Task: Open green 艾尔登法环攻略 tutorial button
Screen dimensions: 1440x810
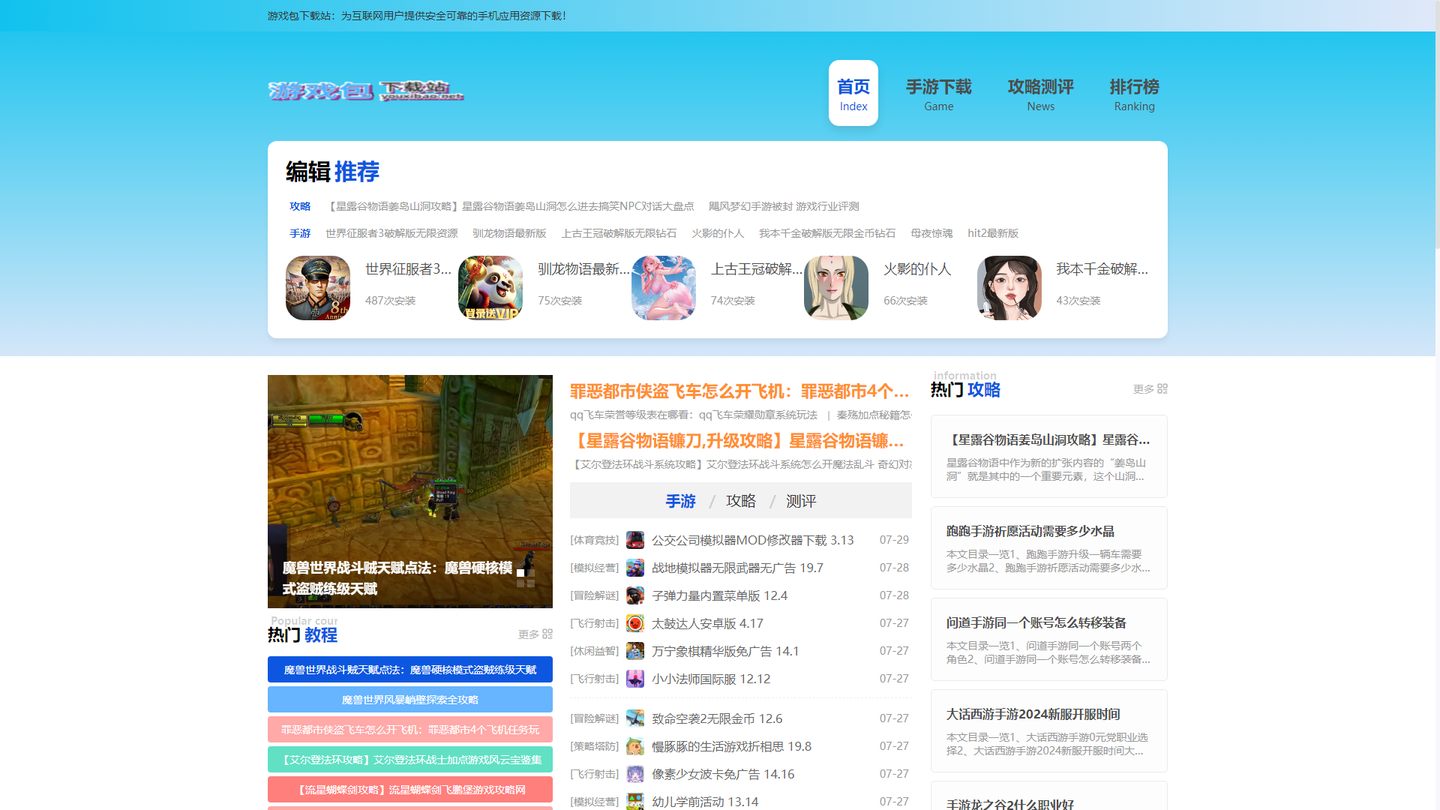Action: tap(410, 760)
